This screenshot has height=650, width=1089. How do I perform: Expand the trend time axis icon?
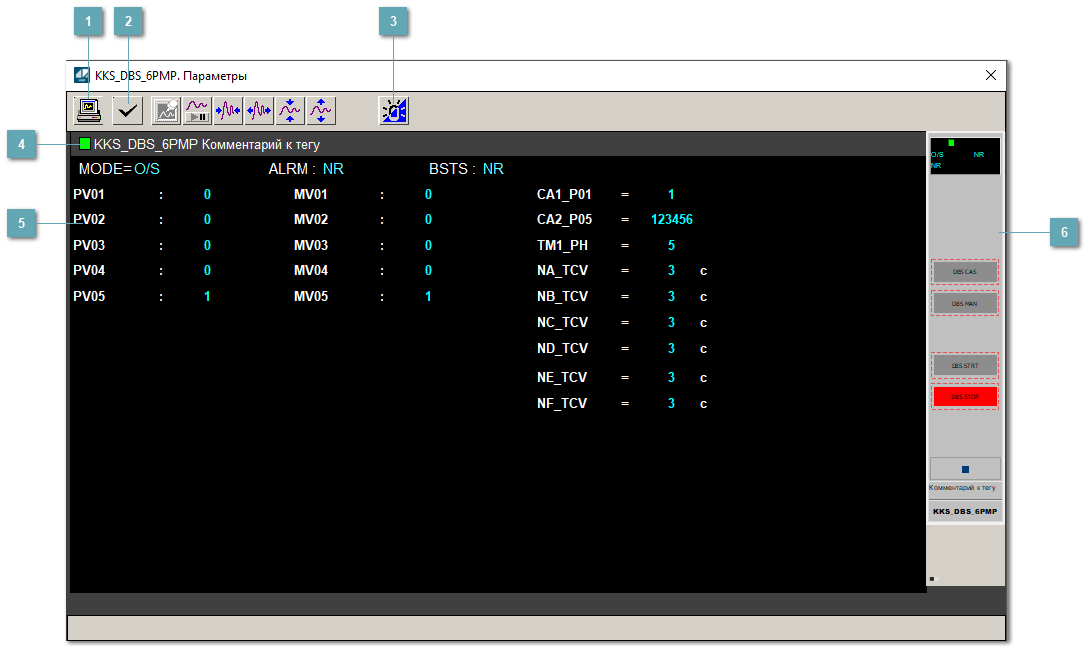pos(259,110)
